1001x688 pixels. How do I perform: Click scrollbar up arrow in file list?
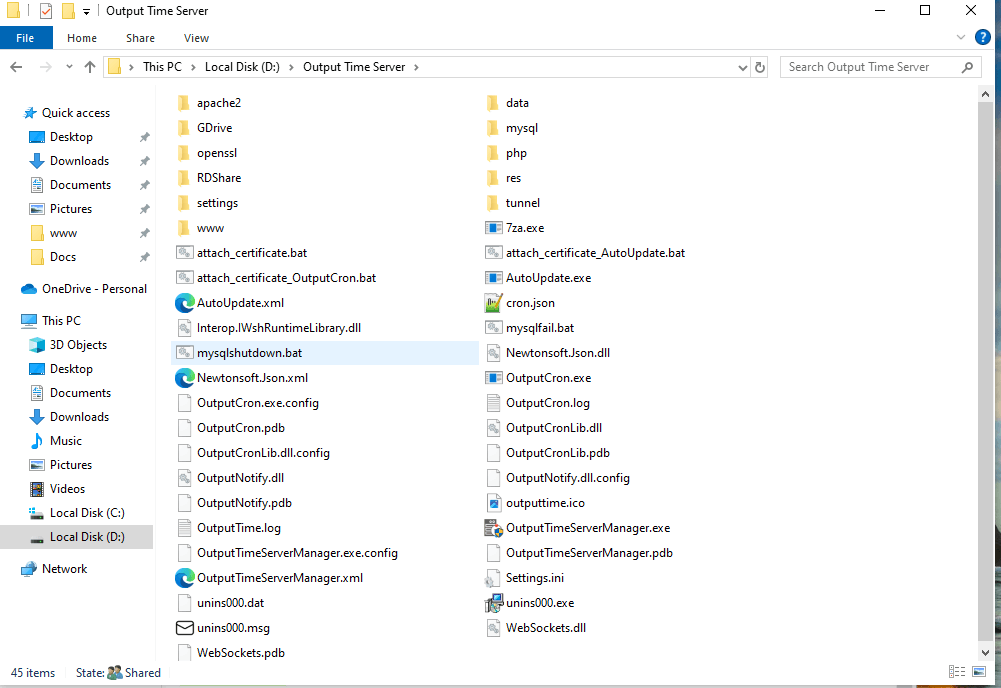pos(985,94)
